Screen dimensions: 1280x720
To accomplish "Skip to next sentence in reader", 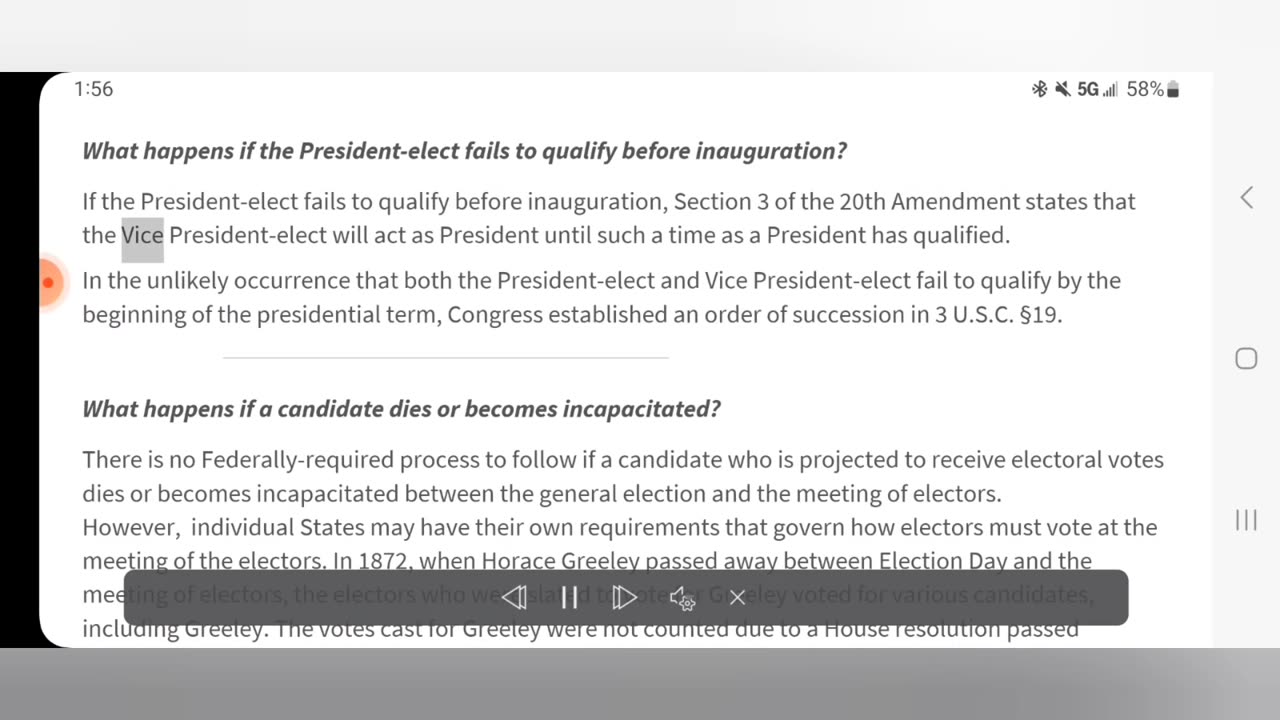I will [x=625, y=598].
